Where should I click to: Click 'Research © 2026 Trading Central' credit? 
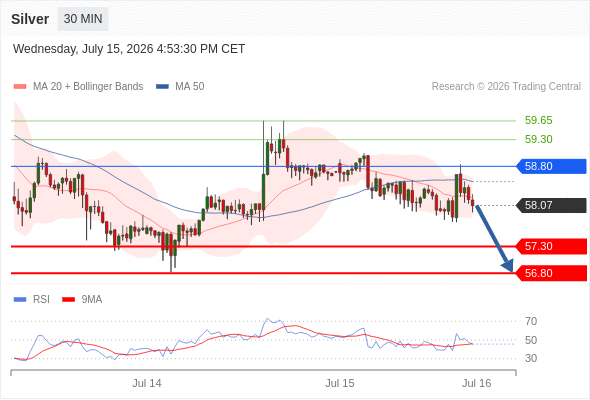(x=506, y=87)
